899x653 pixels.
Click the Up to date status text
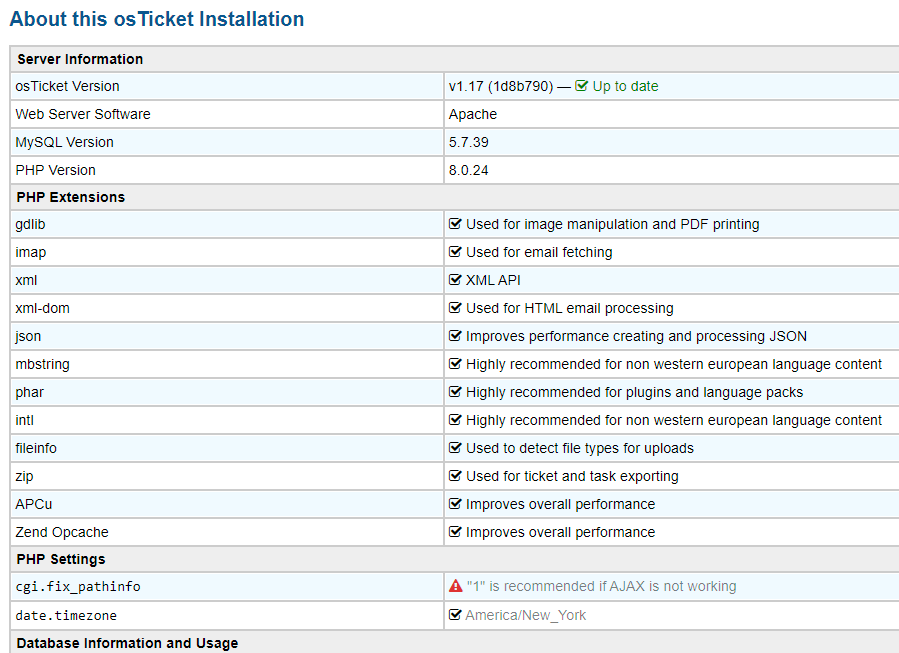click(x=625, y=86)
